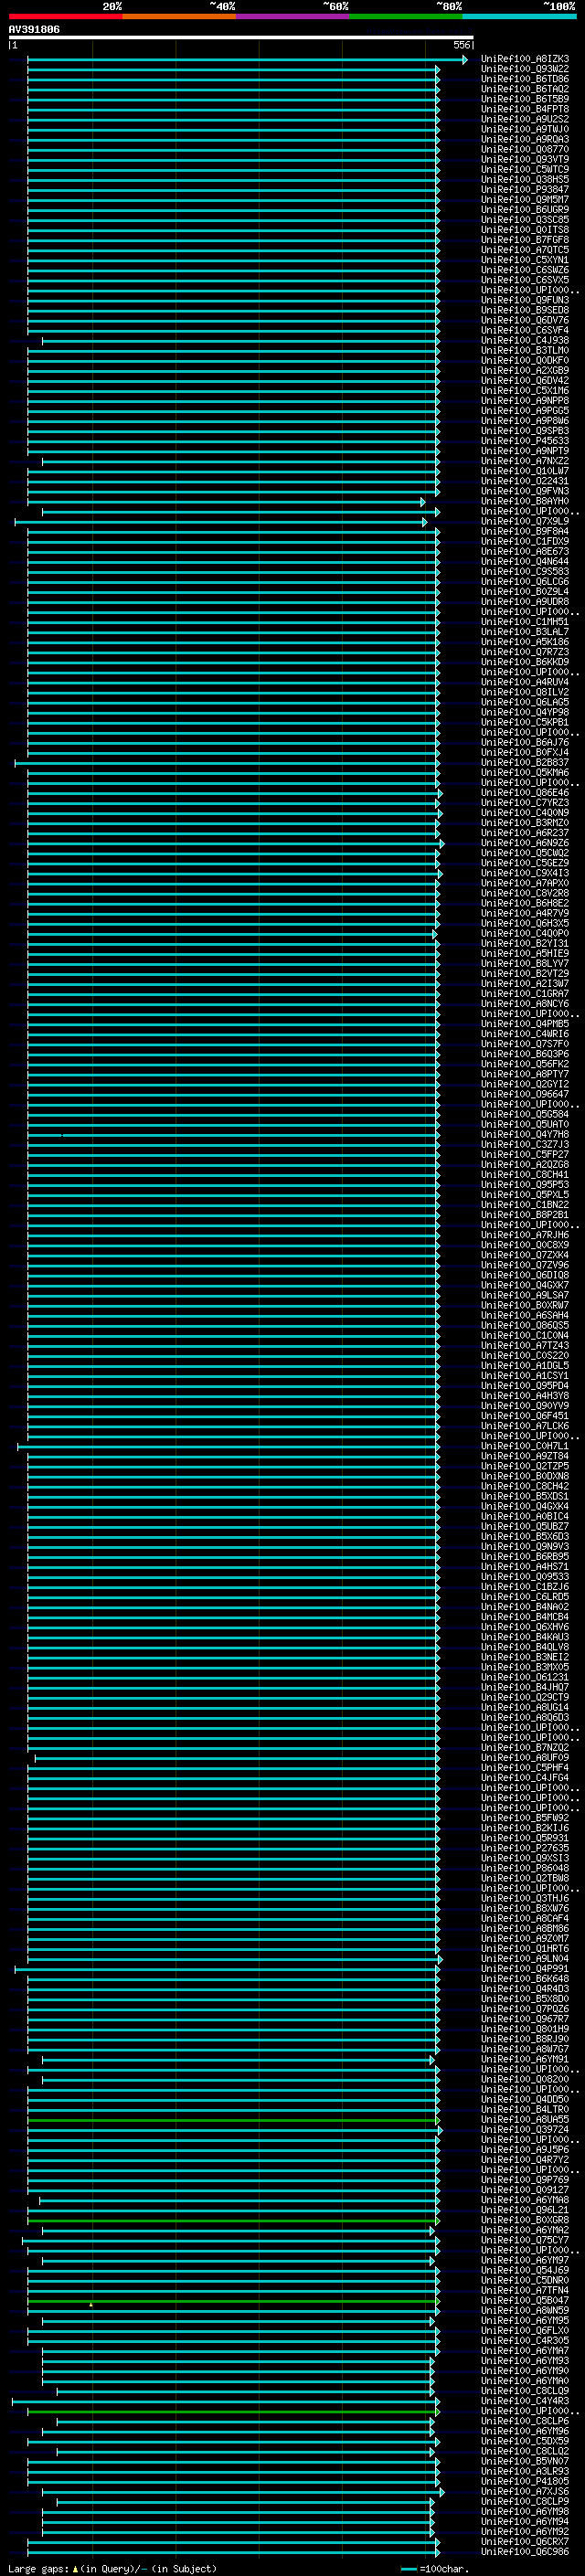Click the UniRef100_C4J938 label
Viewport: 585px width, 2576px height.
pos(525,340)
